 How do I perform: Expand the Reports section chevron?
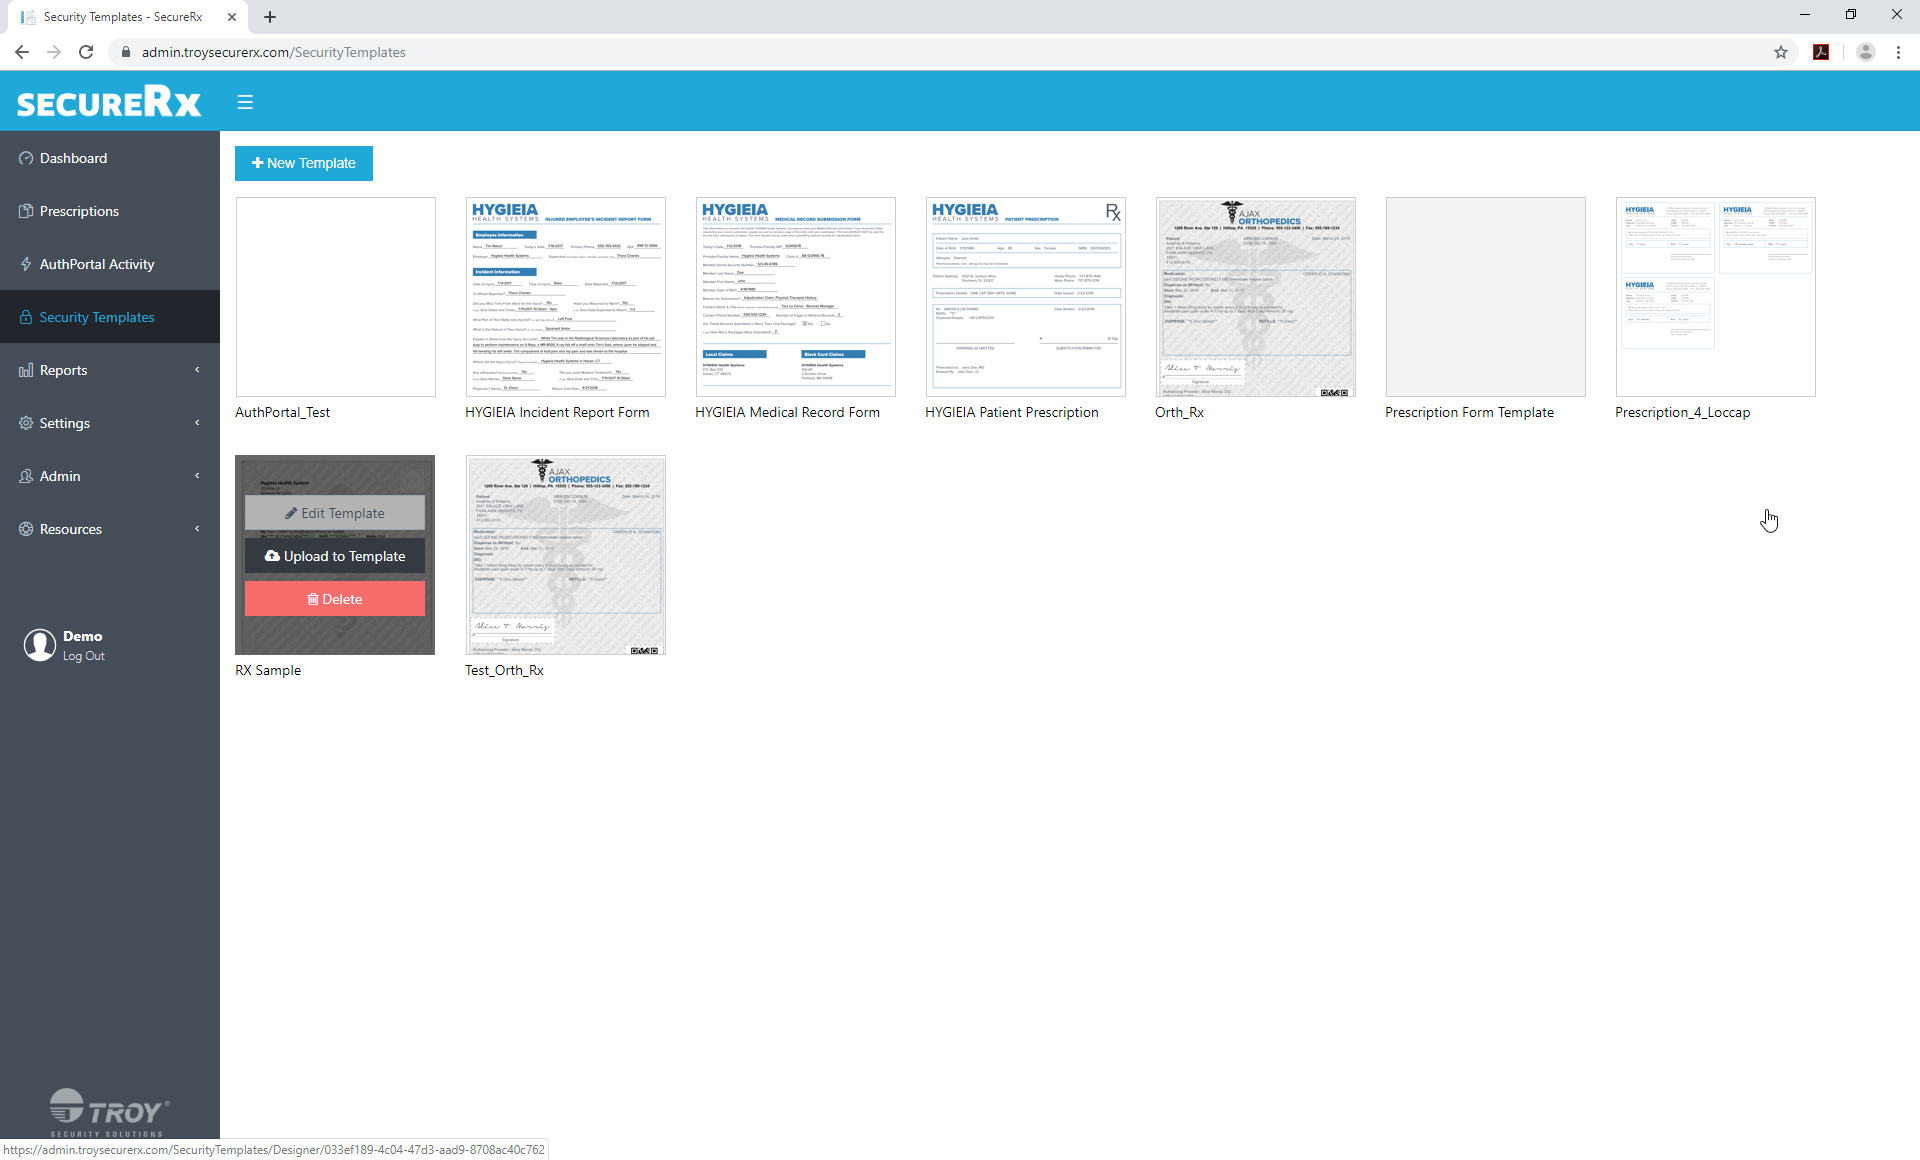tap(197, 370)
